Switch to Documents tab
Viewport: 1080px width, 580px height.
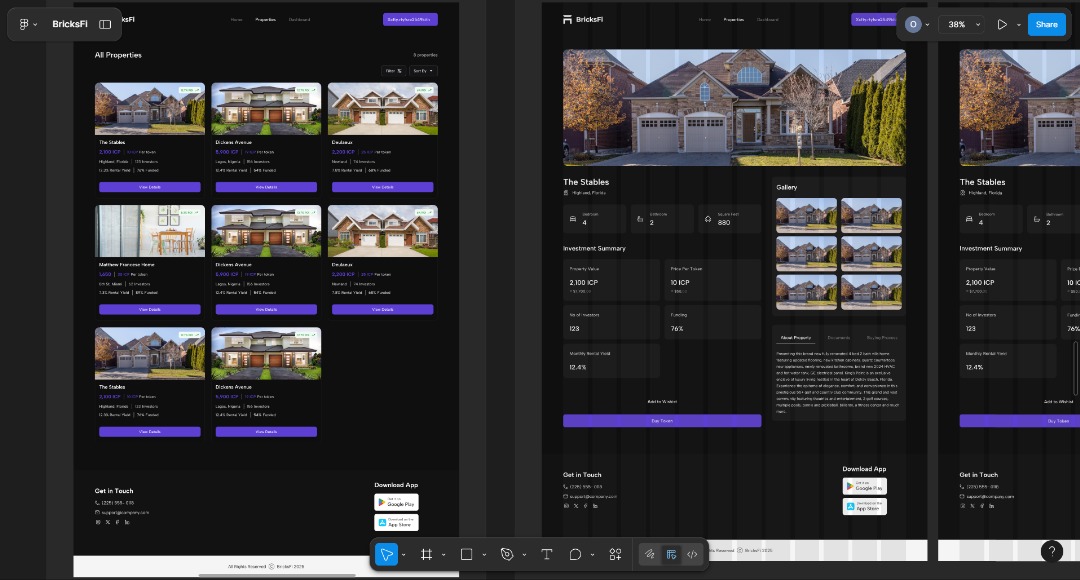tap(838, 338)
